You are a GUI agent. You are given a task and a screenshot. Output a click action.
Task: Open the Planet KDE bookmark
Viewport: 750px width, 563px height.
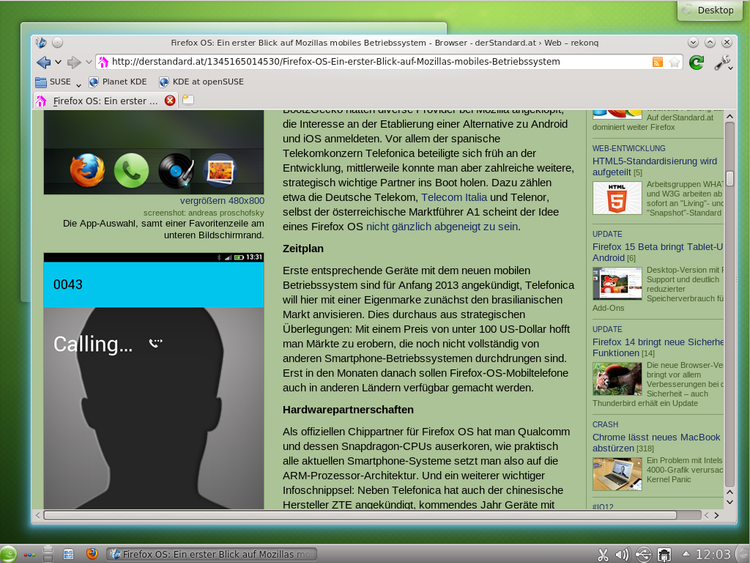119,82
